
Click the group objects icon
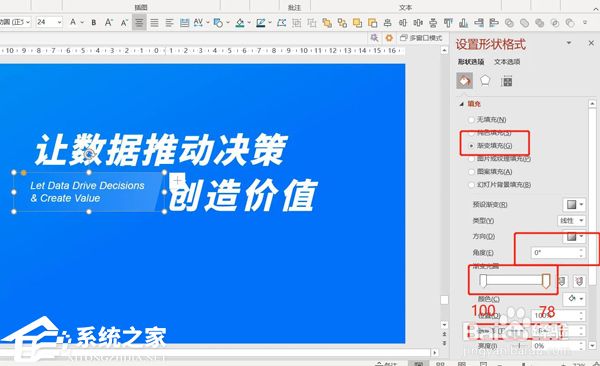coord(297,23)
